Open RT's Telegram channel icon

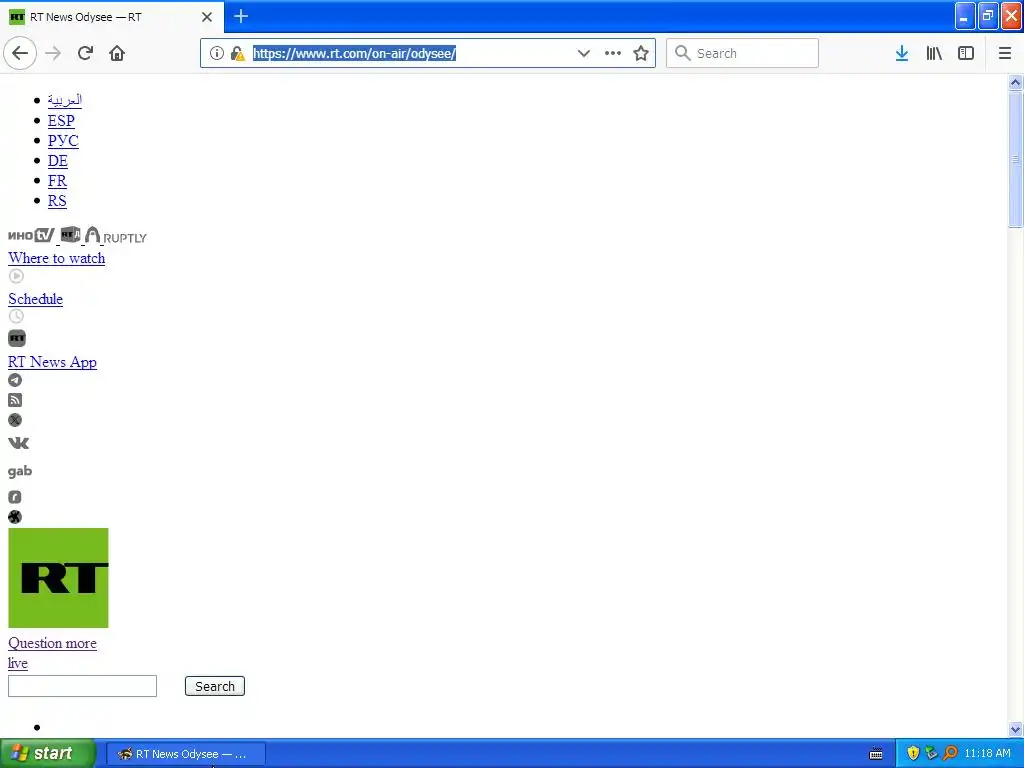pos(15,380)
